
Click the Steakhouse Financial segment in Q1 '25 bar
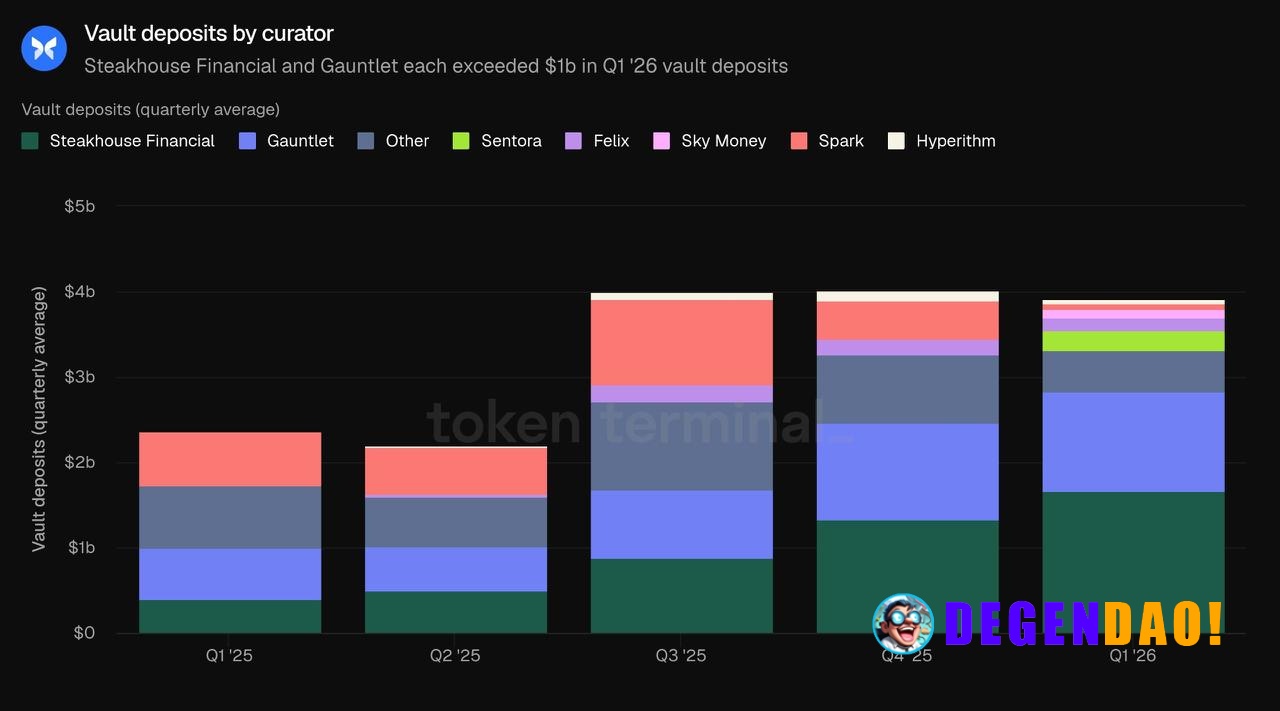pyautogui.click(x=230, y=617)
